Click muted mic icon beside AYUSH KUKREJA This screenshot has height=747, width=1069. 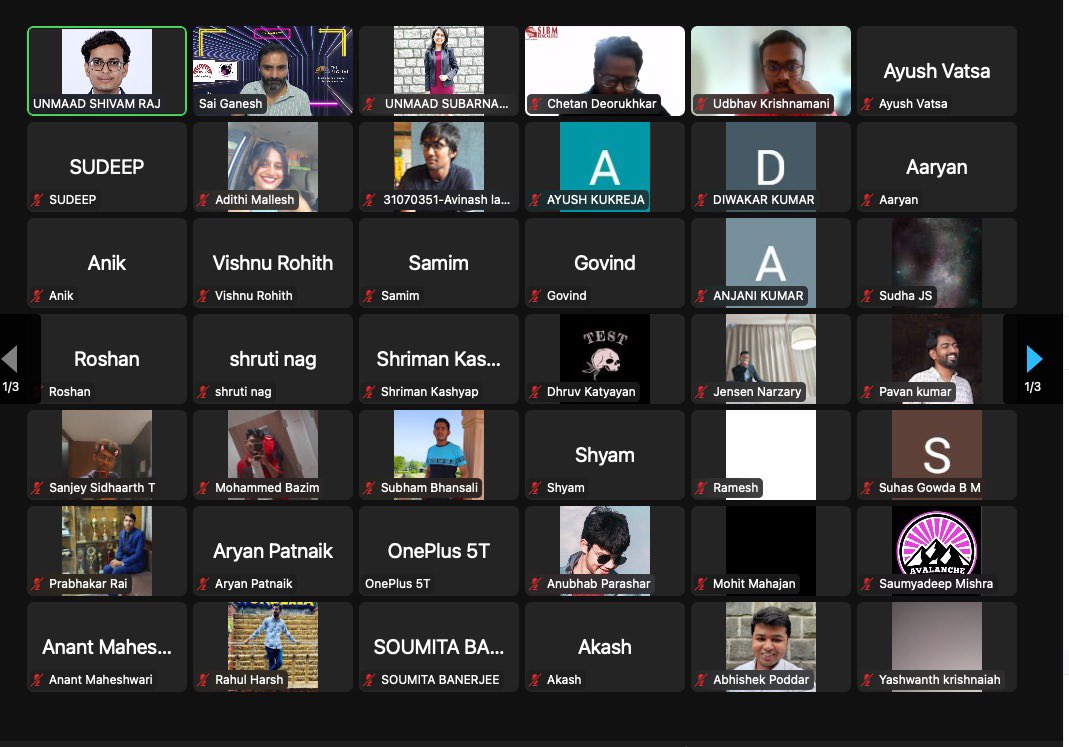(536, 200)
